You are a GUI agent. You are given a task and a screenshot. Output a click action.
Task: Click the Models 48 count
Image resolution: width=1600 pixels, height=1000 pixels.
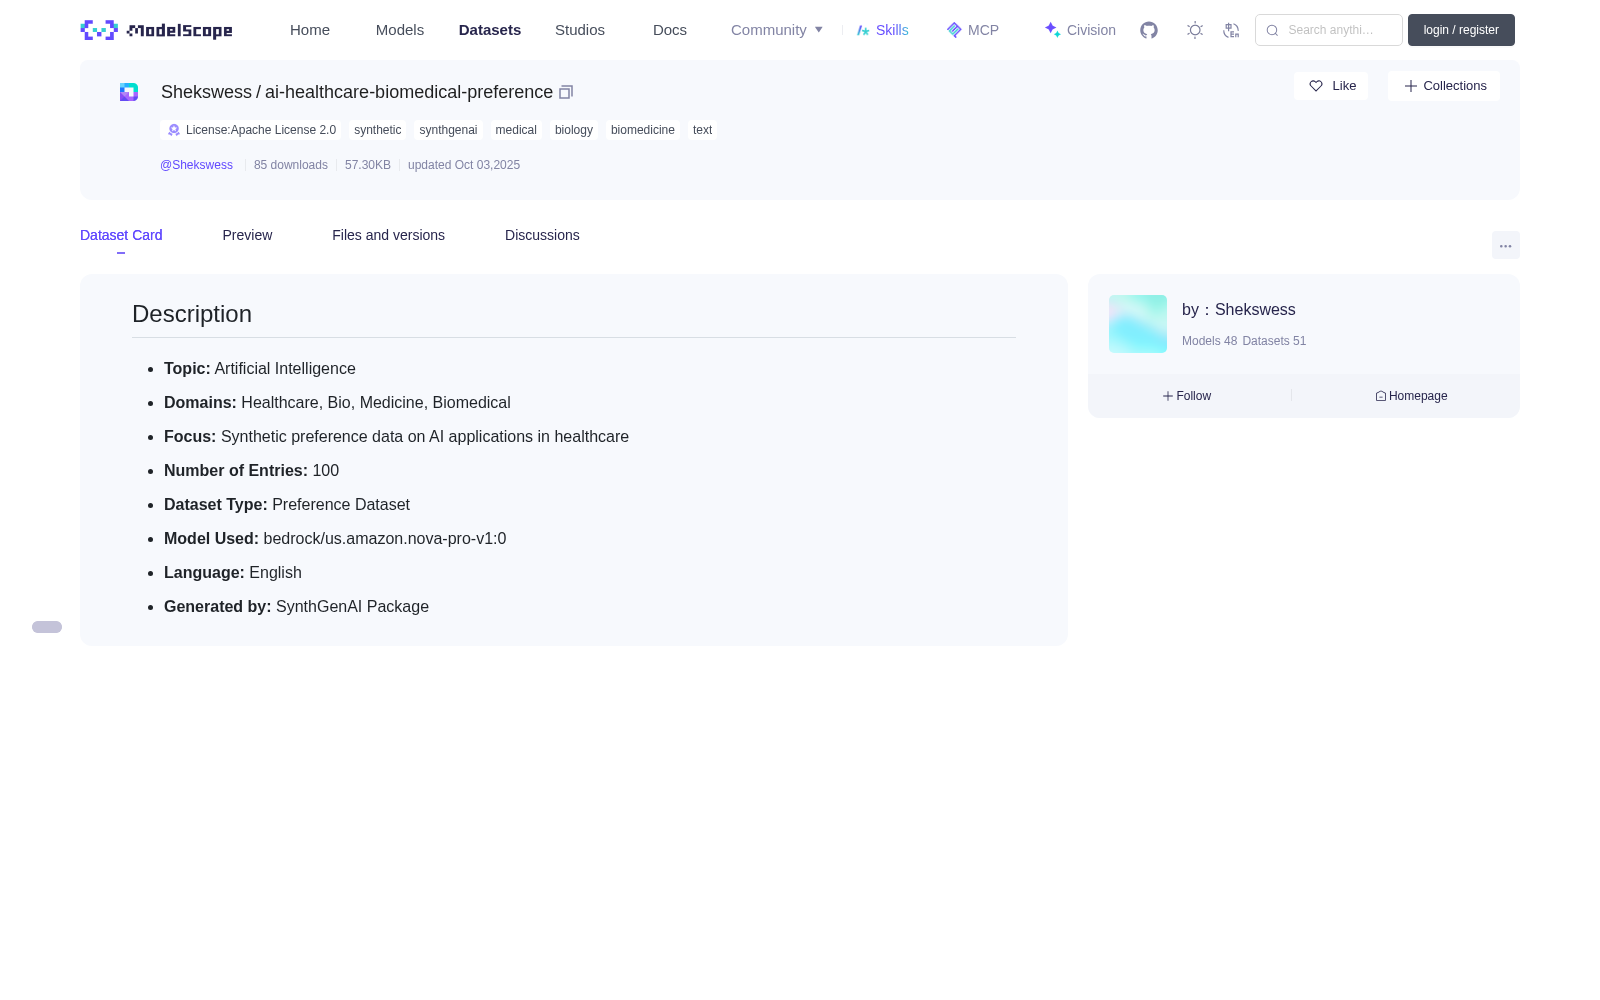(1209, 341)
